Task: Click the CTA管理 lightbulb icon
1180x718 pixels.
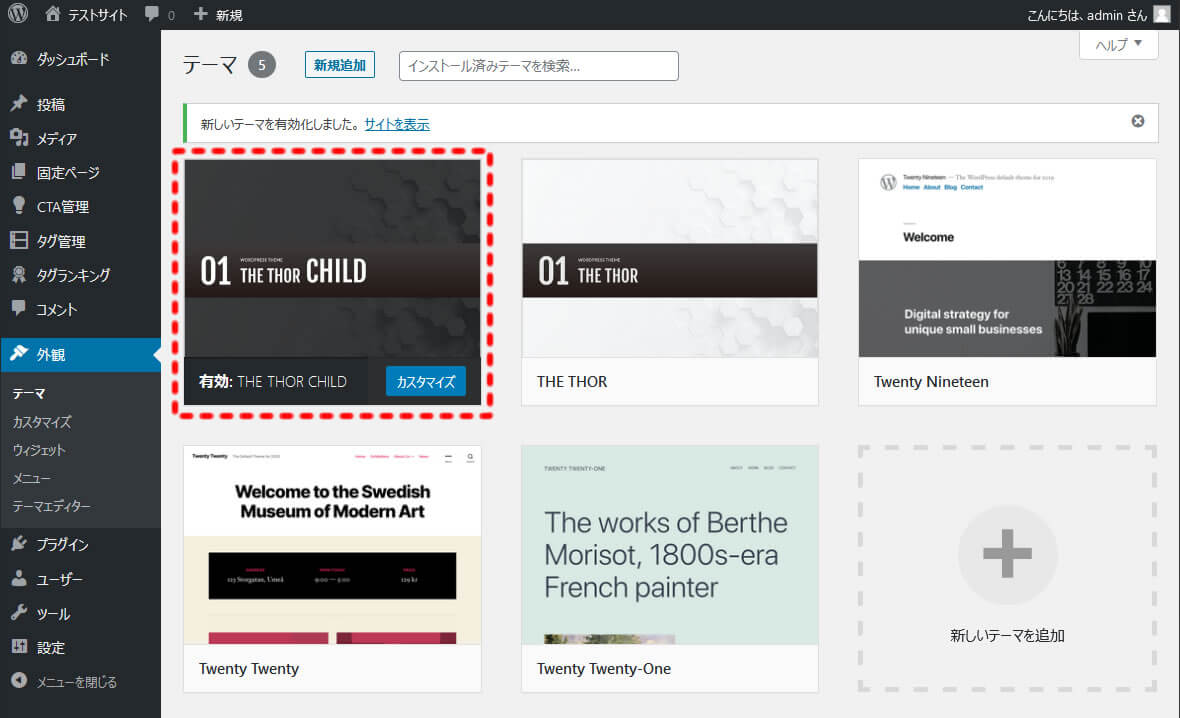Action: [x=19, y=205]
